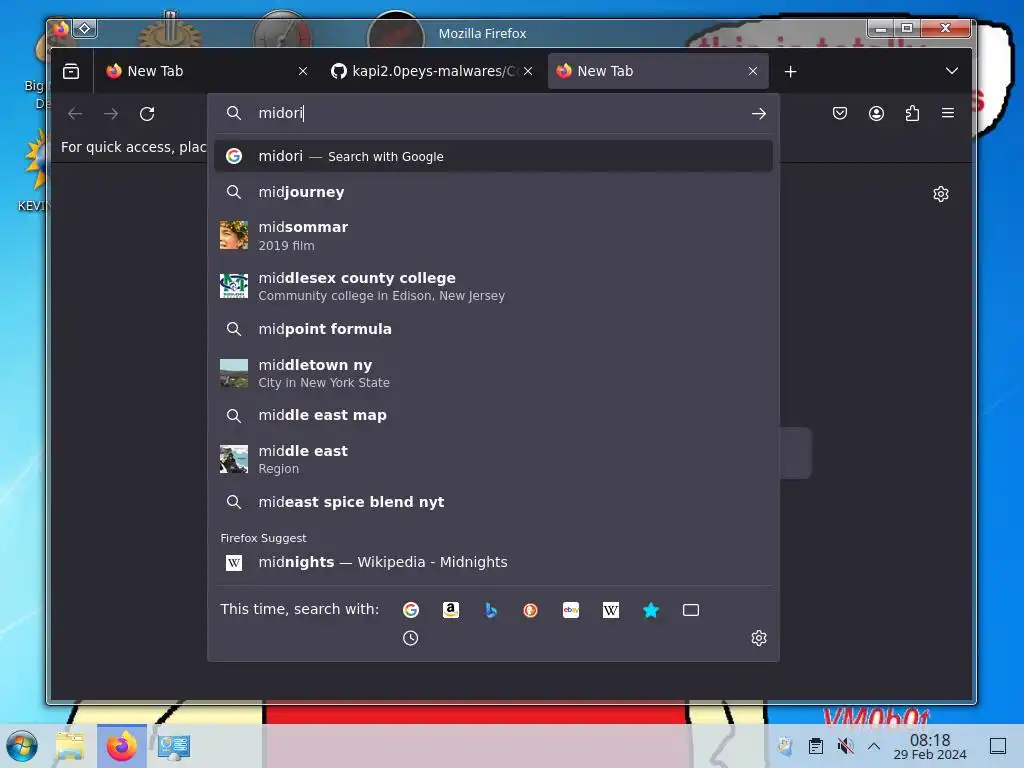The image size is (1024, 768).
Task: Select midori Search with Google suggestion
Action: 493,156
